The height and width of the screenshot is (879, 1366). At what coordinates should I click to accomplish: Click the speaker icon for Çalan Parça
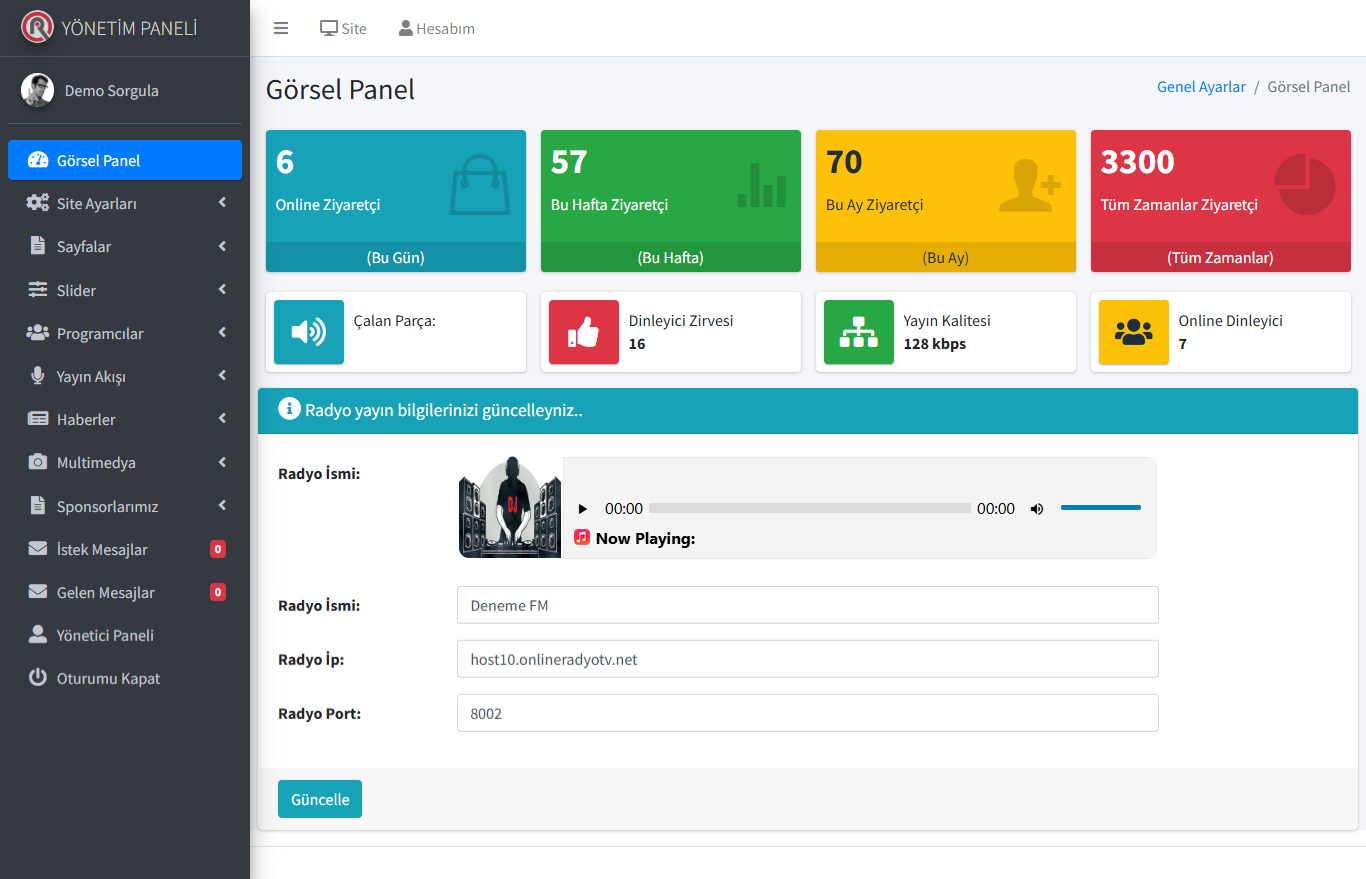point(308,332)
